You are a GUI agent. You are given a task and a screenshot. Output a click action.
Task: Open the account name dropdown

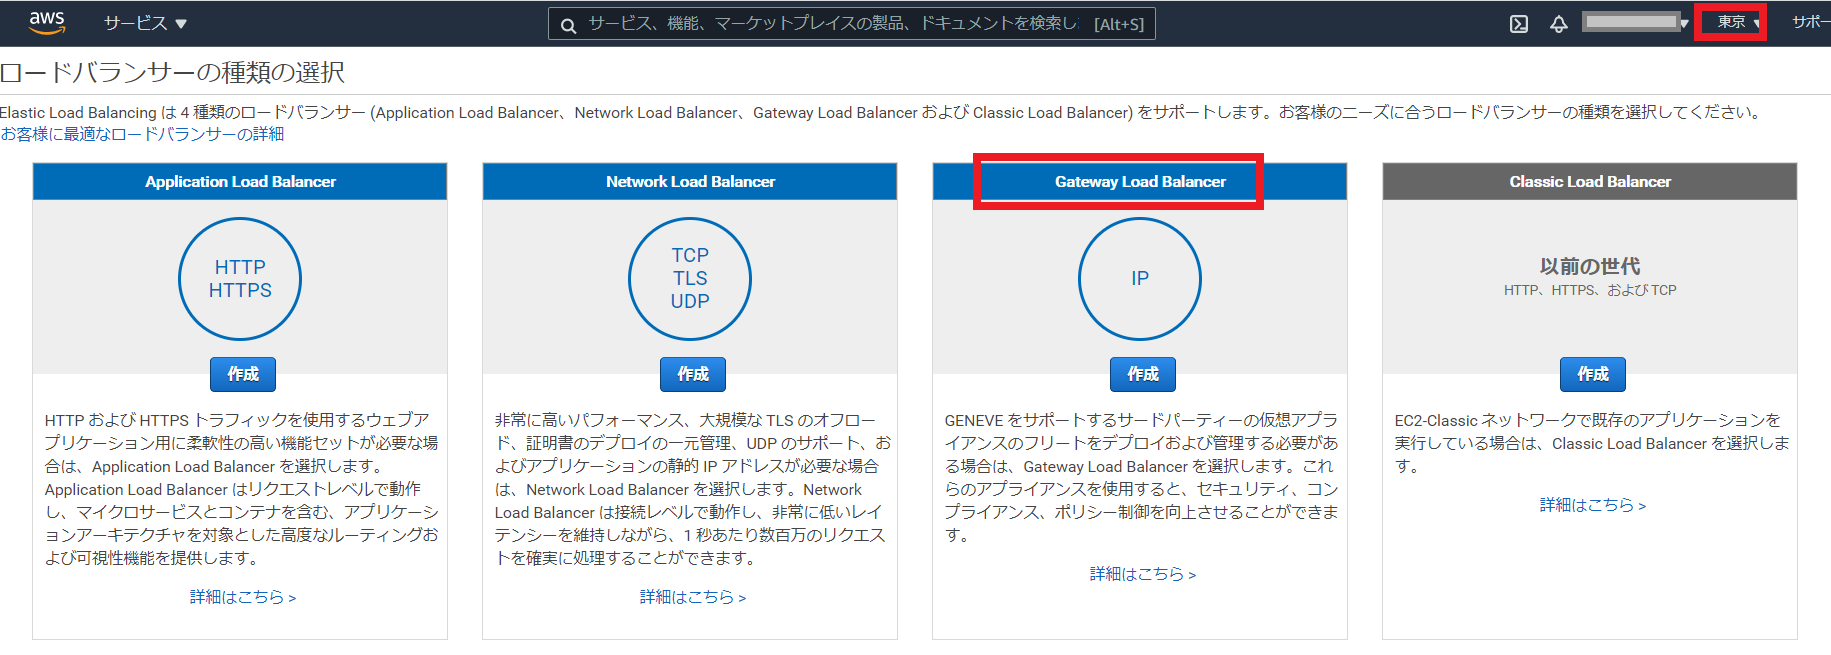coord(1636,22)
